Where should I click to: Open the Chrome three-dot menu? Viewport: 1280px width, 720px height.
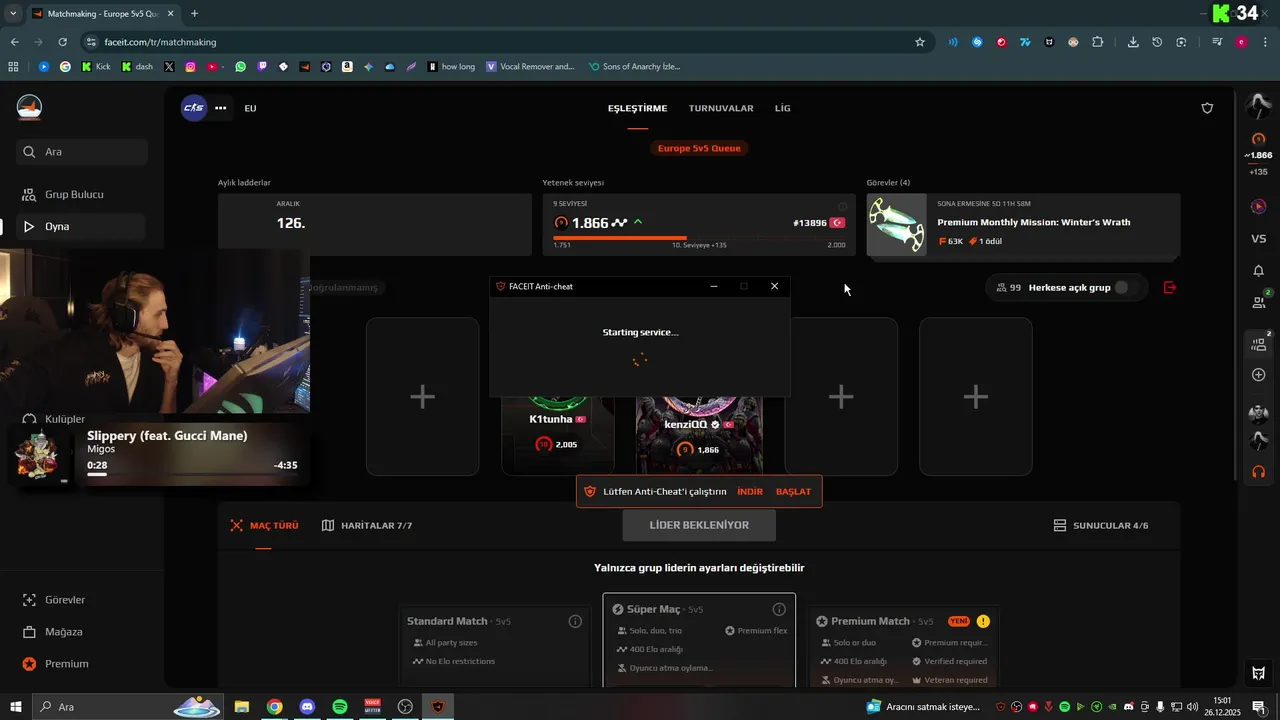pos(1264,42)
